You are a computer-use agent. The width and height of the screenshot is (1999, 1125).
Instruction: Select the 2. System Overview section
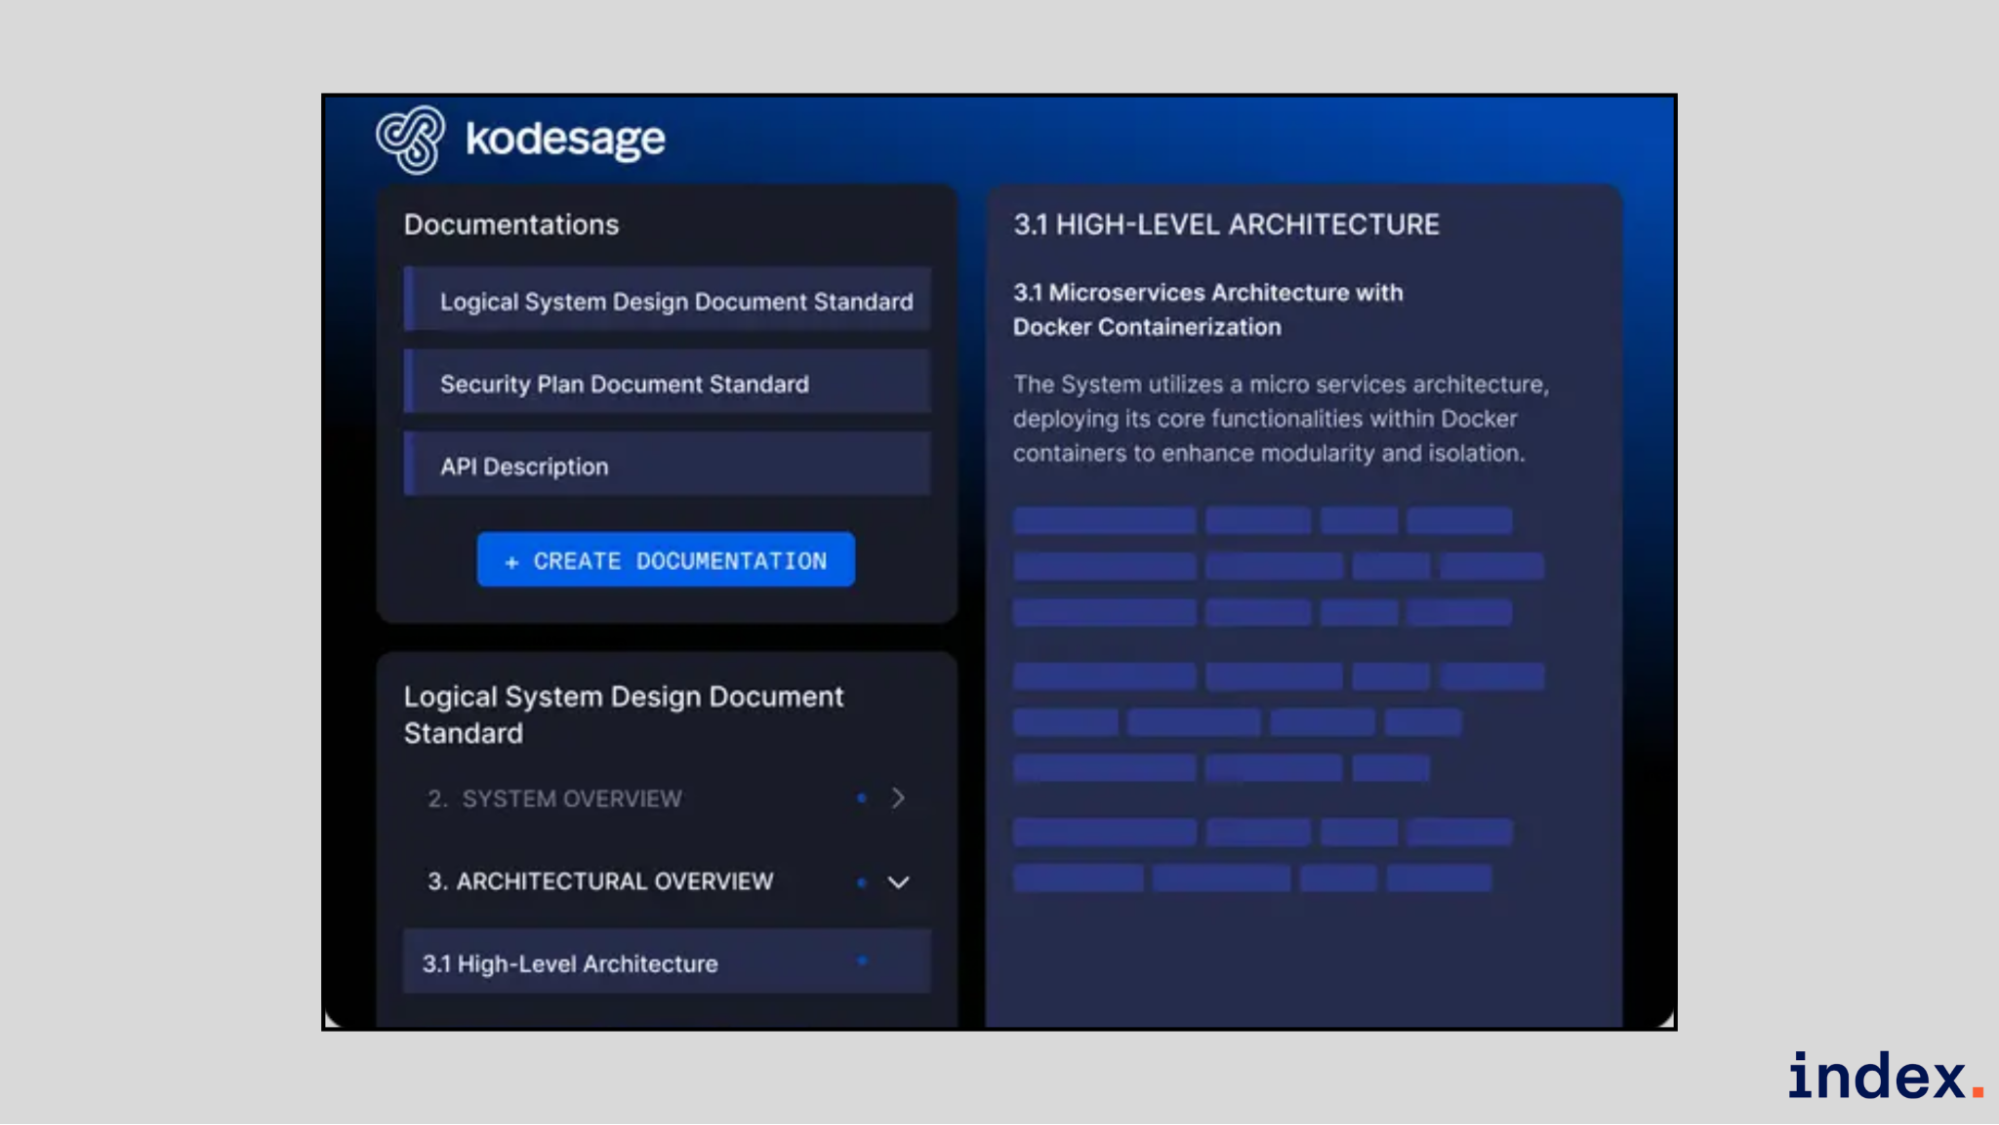[x=555, y=799]
